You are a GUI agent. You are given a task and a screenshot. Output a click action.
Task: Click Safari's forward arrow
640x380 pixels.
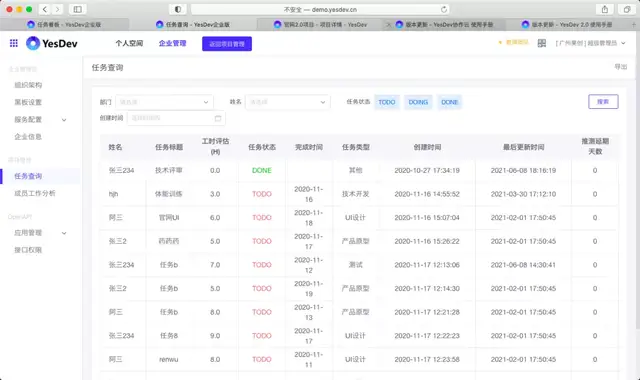coord(58,9)
